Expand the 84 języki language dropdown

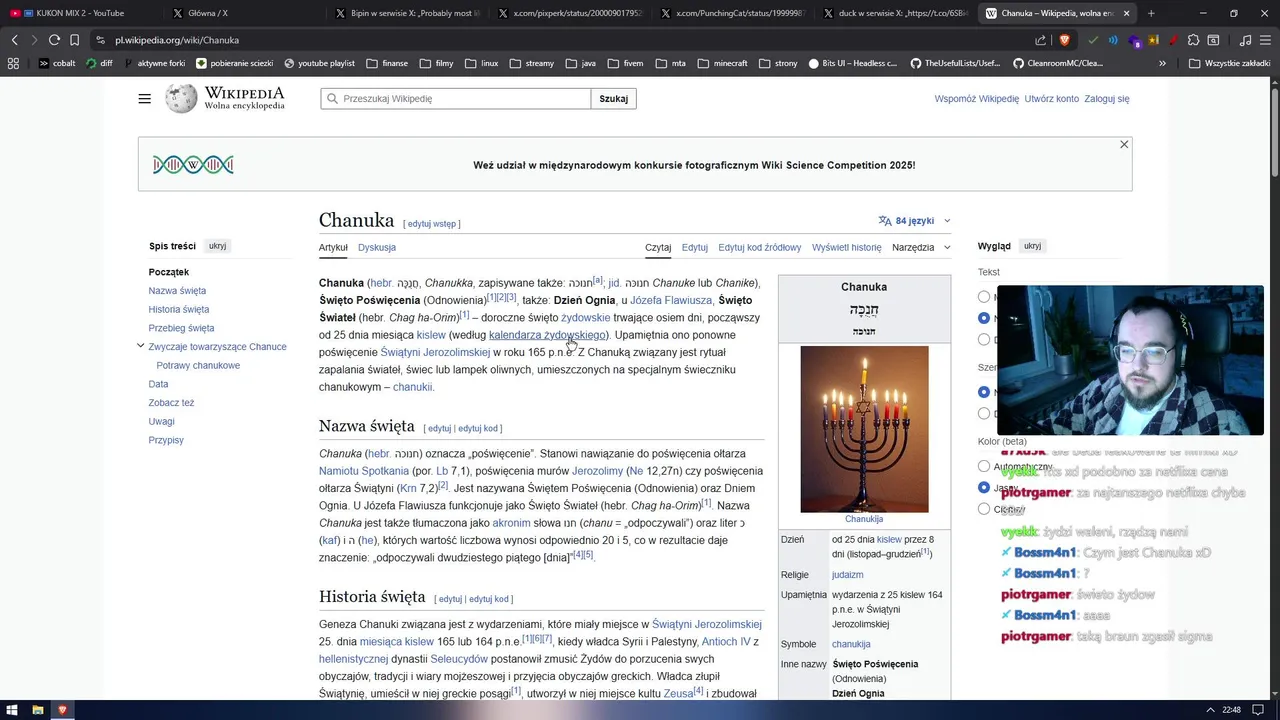pos(915,221)
